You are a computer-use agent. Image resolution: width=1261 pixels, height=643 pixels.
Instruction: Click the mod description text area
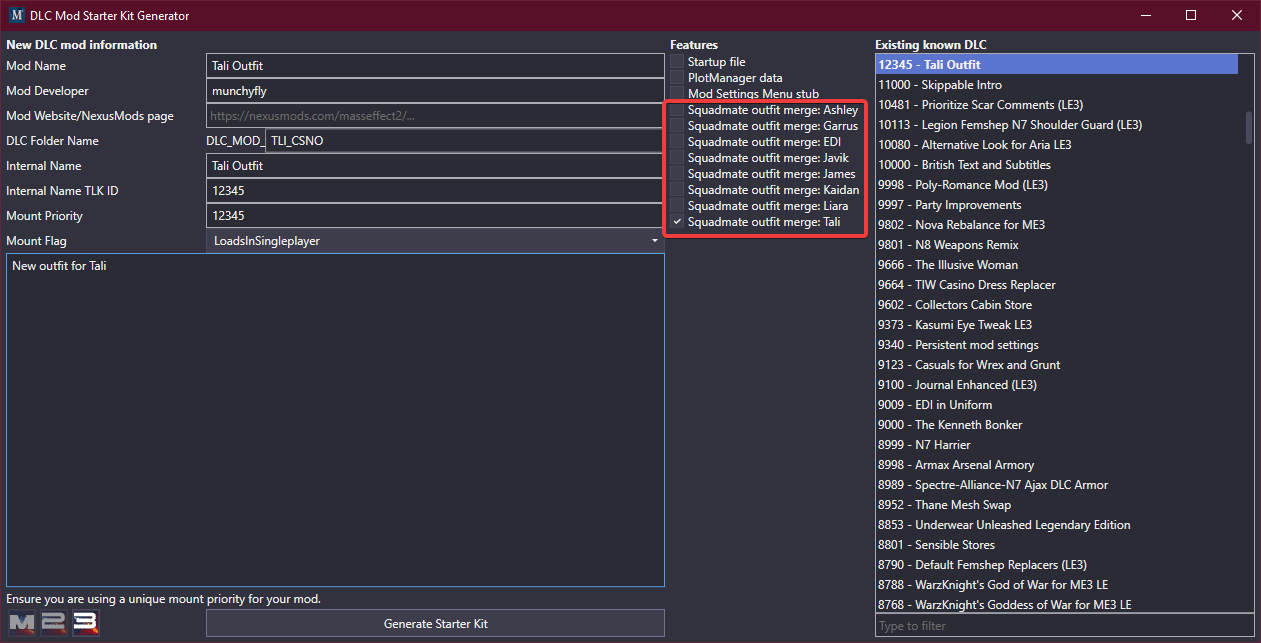(335, 420)
